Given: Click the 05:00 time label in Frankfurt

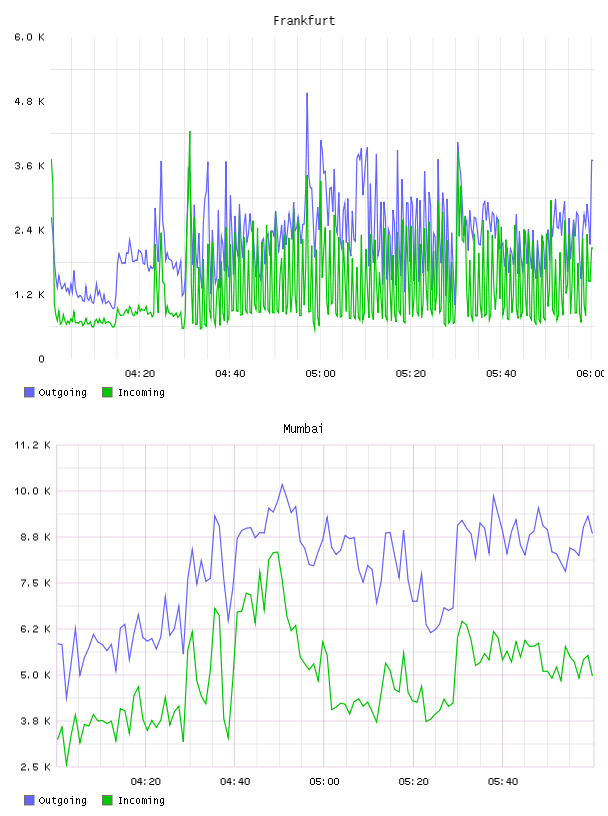Looking at the screenshot, I should pos(321,374).
